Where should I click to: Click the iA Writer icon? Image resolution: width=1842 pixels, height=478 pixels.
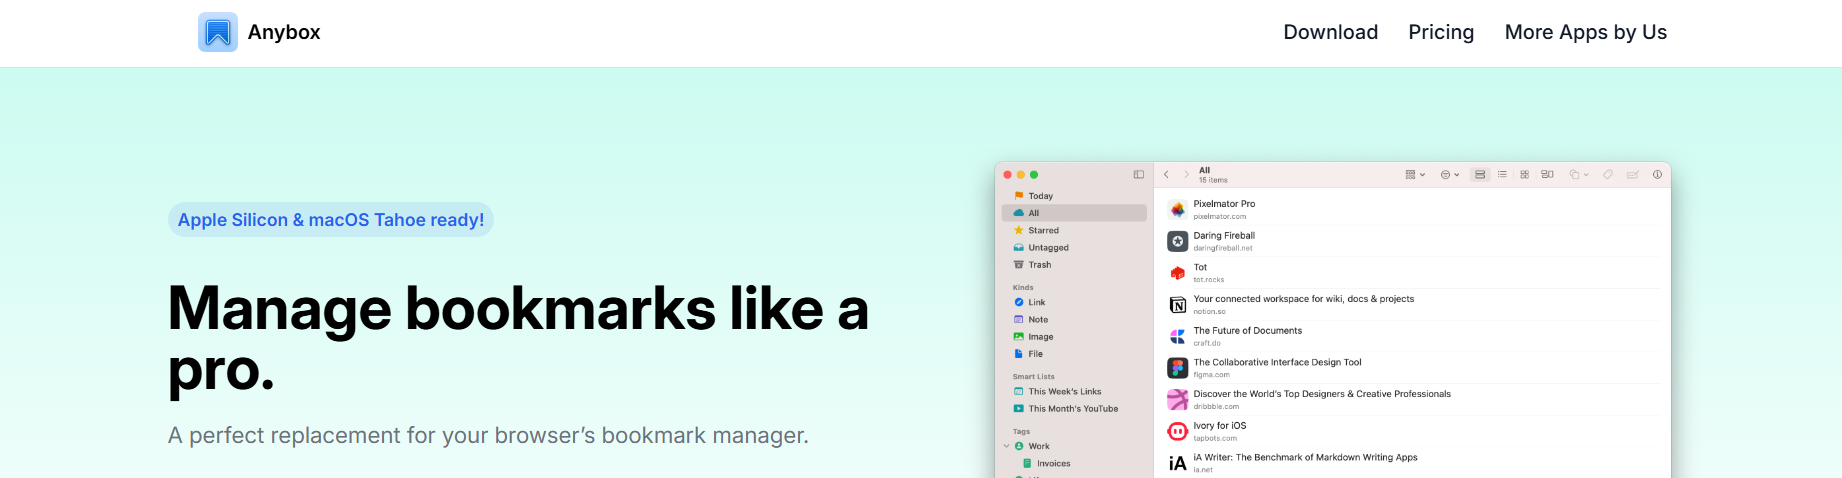coord(1178,463)
